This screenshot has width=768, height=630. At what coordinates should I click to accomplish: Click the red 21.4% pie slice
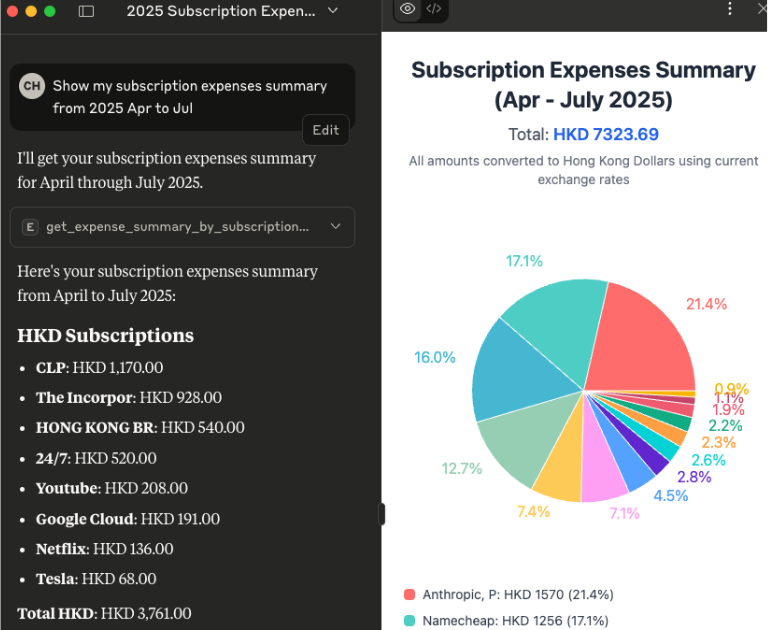643,335
